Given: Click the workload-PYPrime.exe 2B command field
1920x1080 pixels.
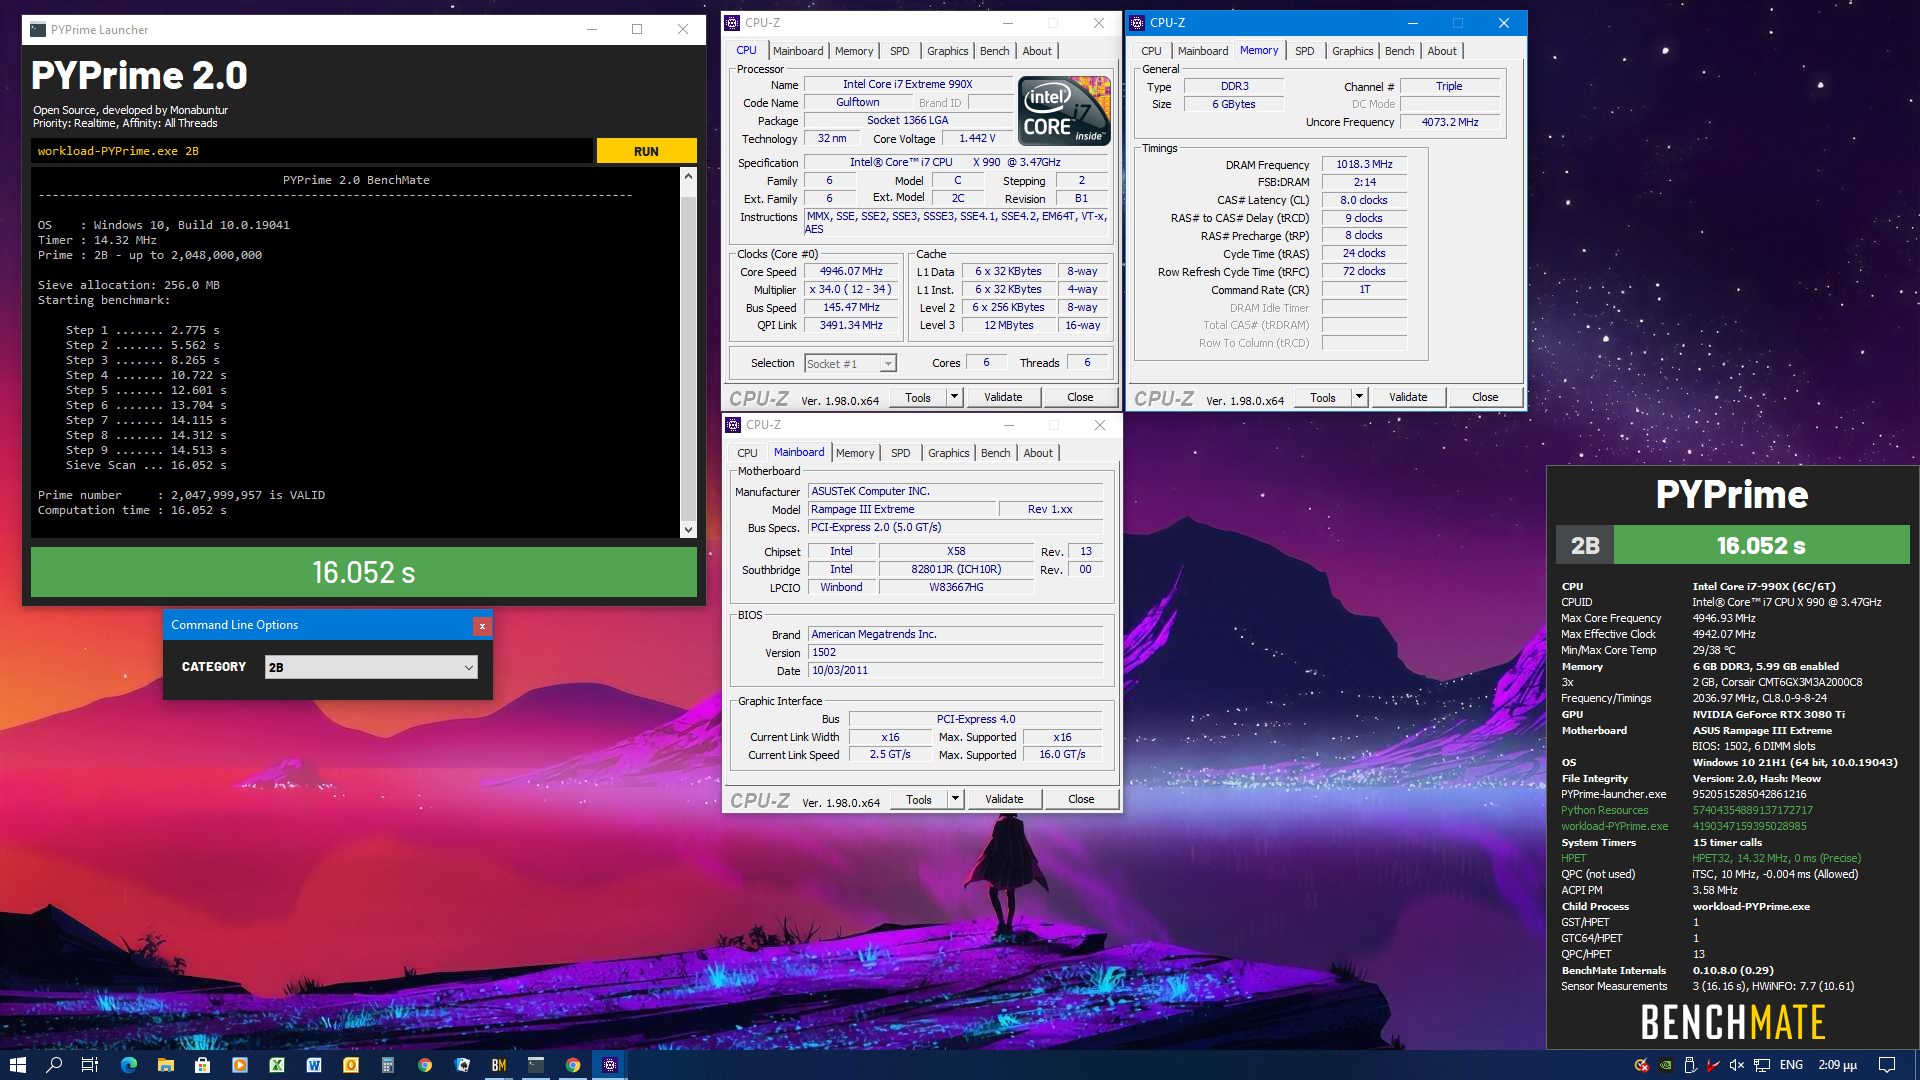Looking at the screenshot, I should (x=311, y=151).
